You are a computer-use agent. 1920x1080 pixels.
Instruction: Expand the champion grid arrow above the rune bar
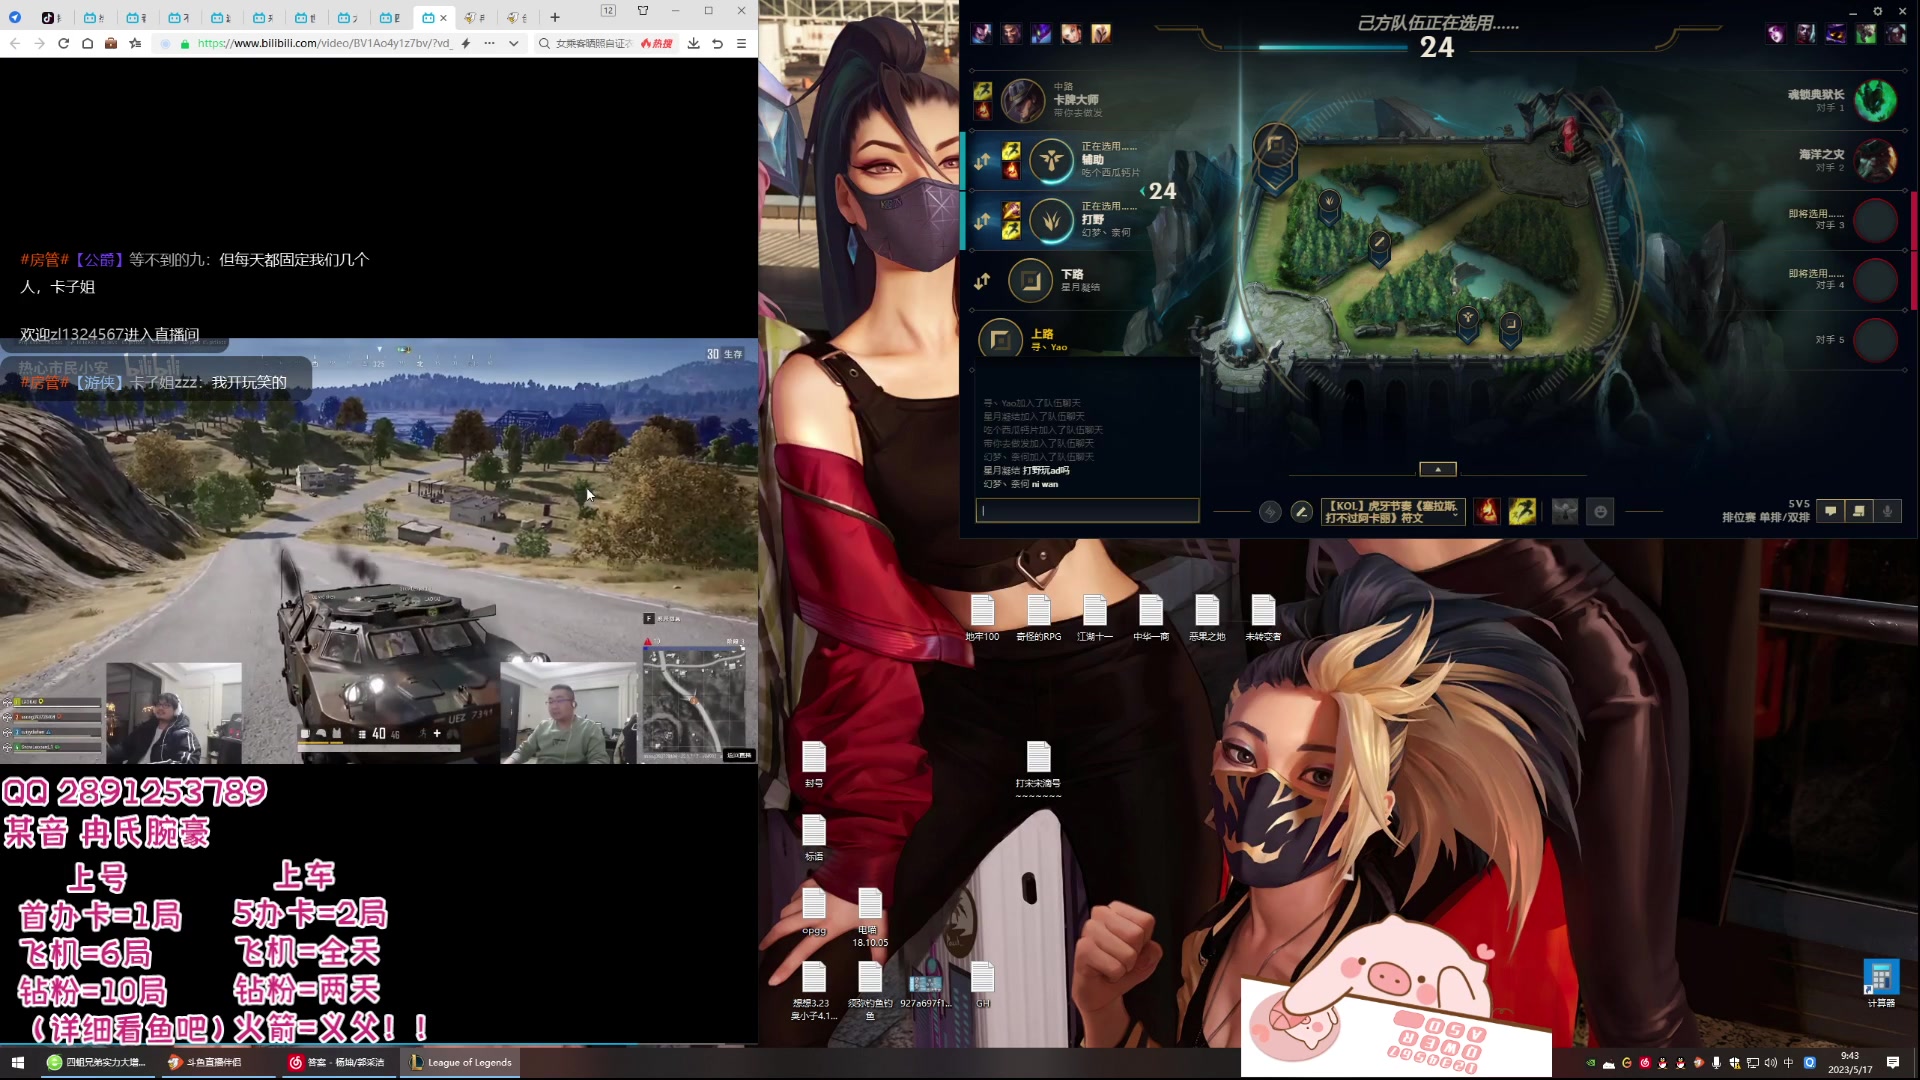[1438, 469]
